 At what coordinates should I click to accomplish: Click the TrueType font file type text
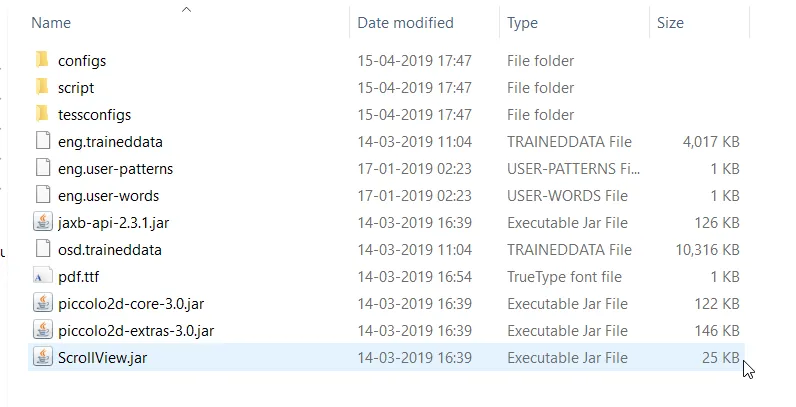coord(564,276)
